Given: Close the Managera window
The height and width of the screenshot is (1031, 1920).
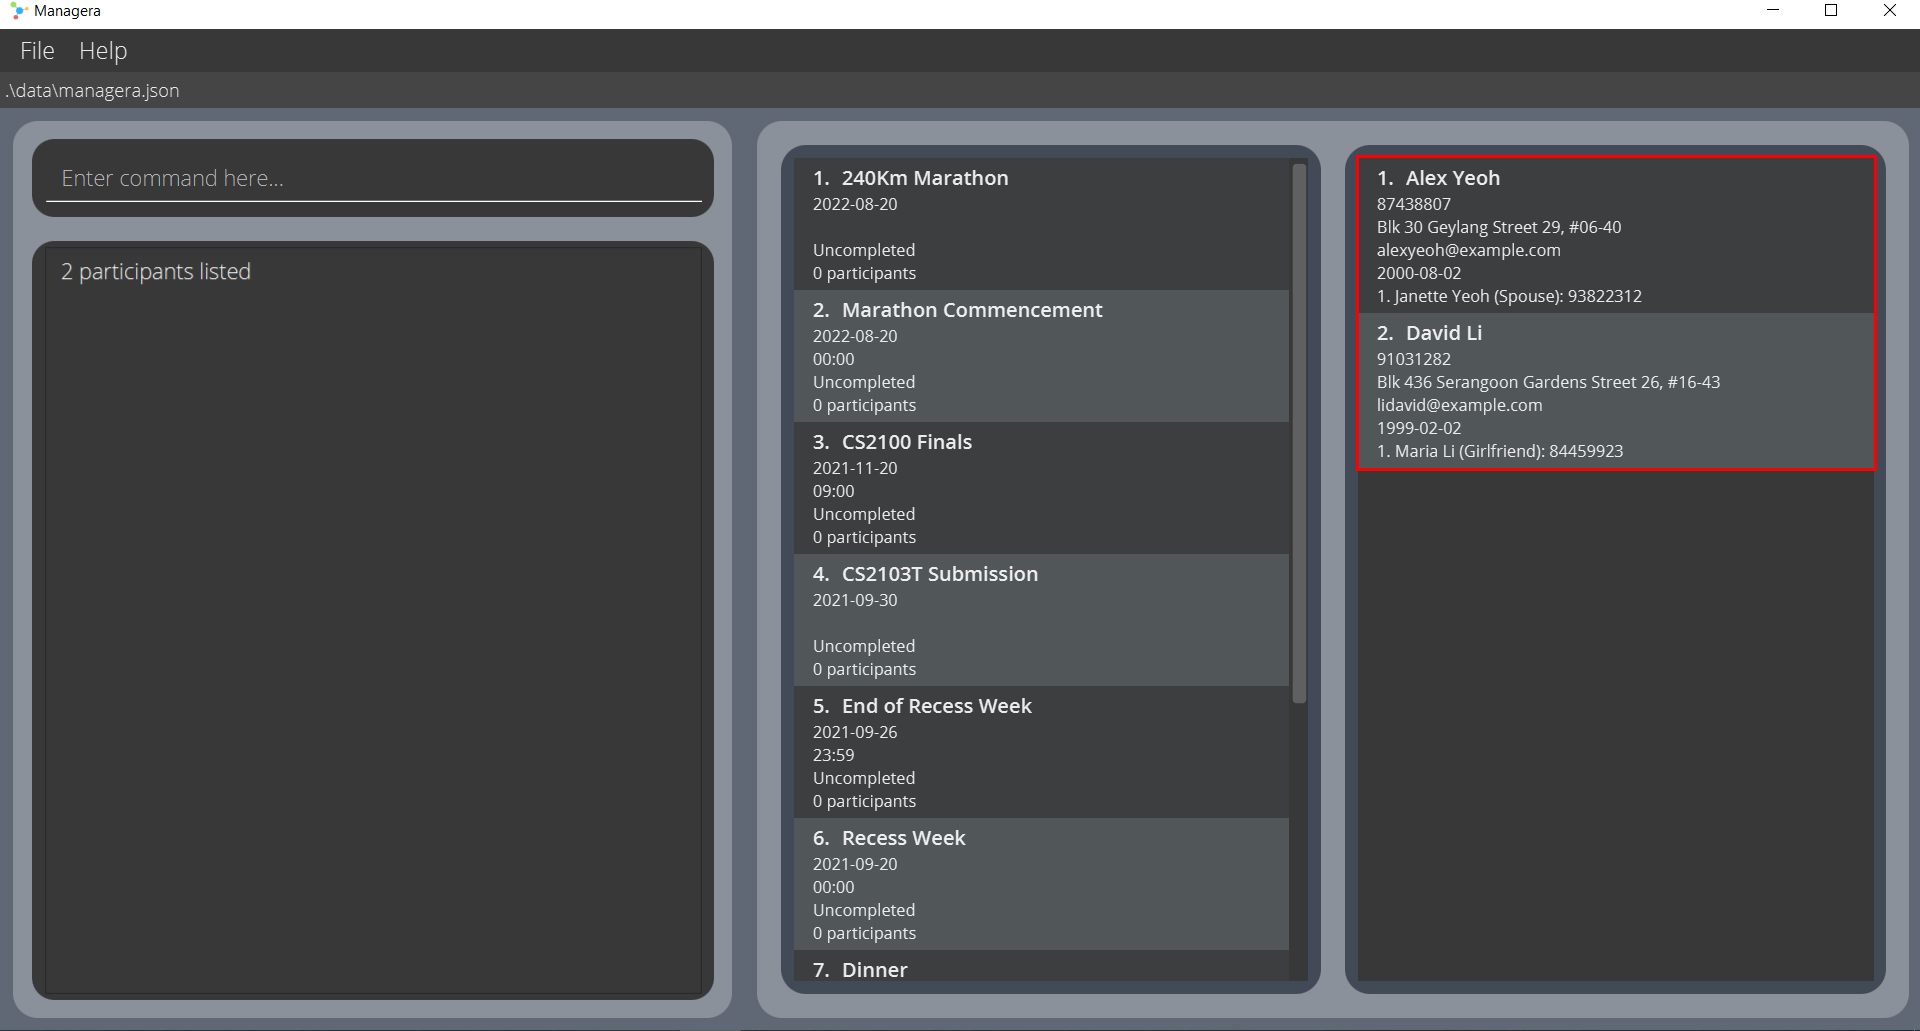Looking at the screenshot, I should point(1890,11).
